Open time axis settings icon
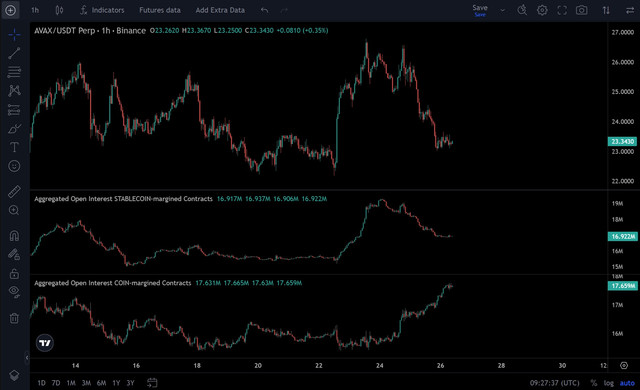The width and height of the screenshot is (640, 390). click(624, 365)
